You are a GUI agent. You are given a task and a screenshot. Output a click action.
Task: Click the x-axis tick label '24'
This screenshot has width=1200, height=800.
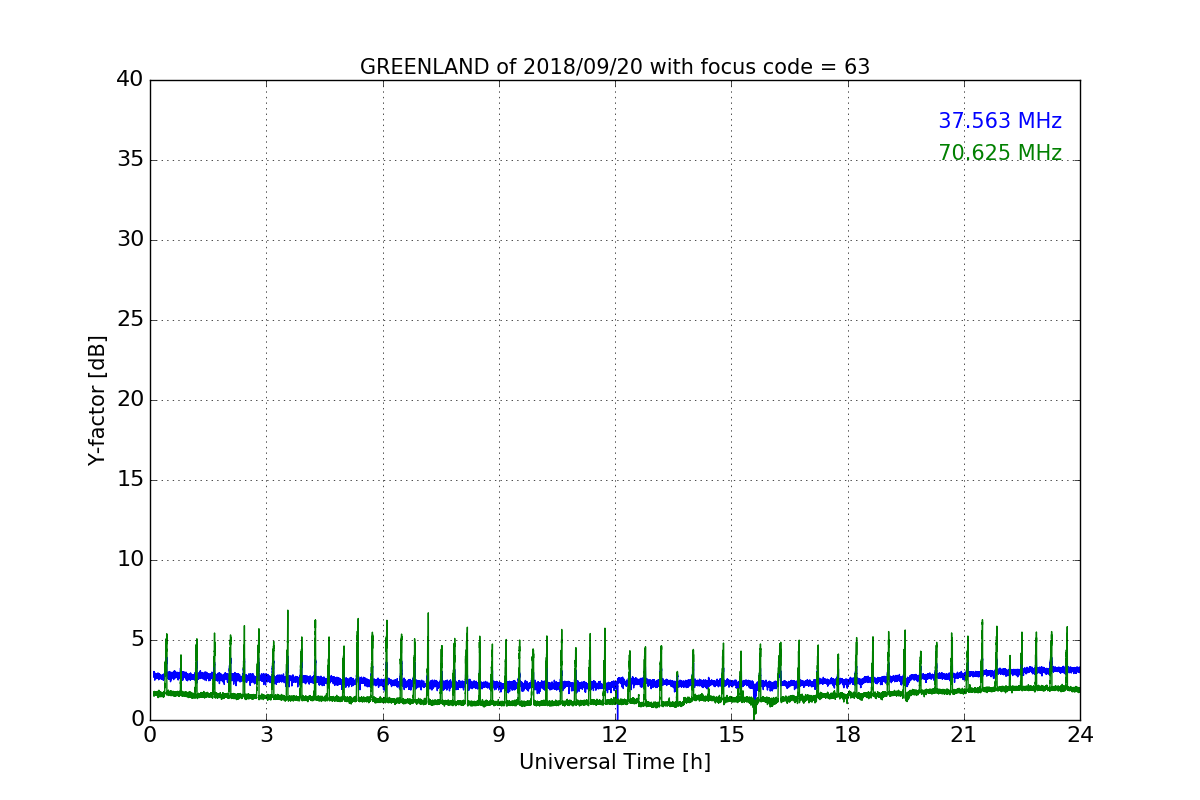pos(1080,734)
